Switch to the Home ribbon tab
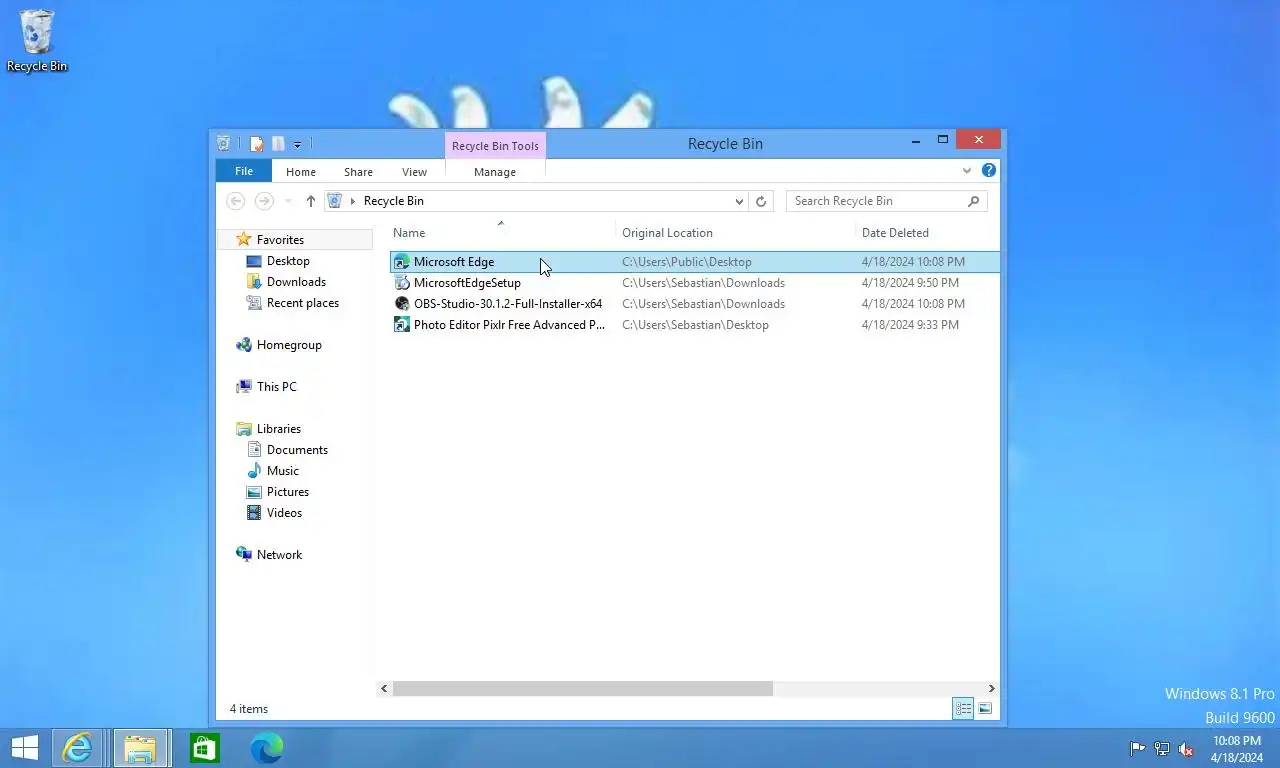Viewport: 1280px width, 768px height. (300, 172)
